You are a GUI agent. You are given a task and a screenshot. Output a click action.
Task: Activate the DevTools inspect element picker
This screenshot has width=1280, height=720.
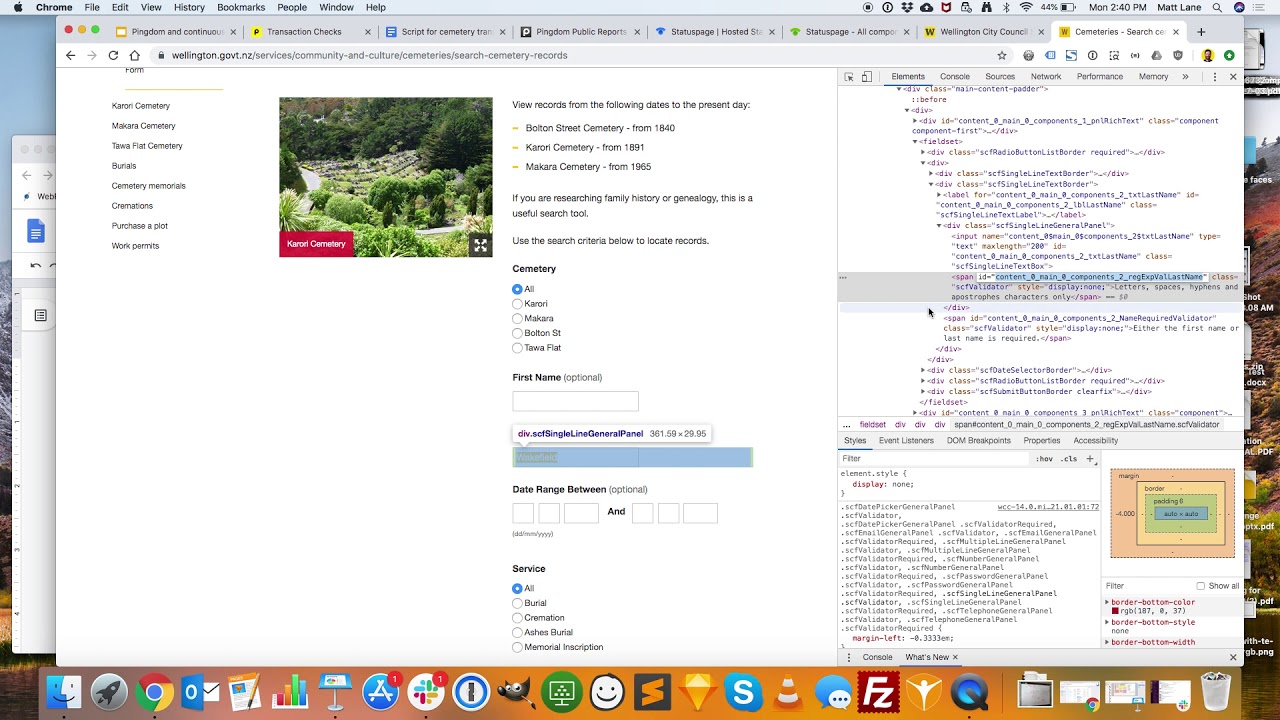coord(849,77)
